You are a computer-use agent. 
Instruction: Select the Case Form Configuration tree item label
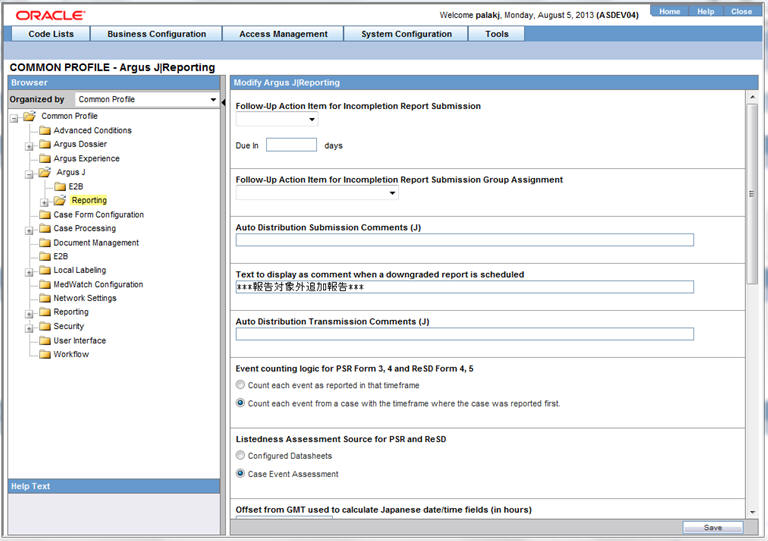(x=98, y=214)
